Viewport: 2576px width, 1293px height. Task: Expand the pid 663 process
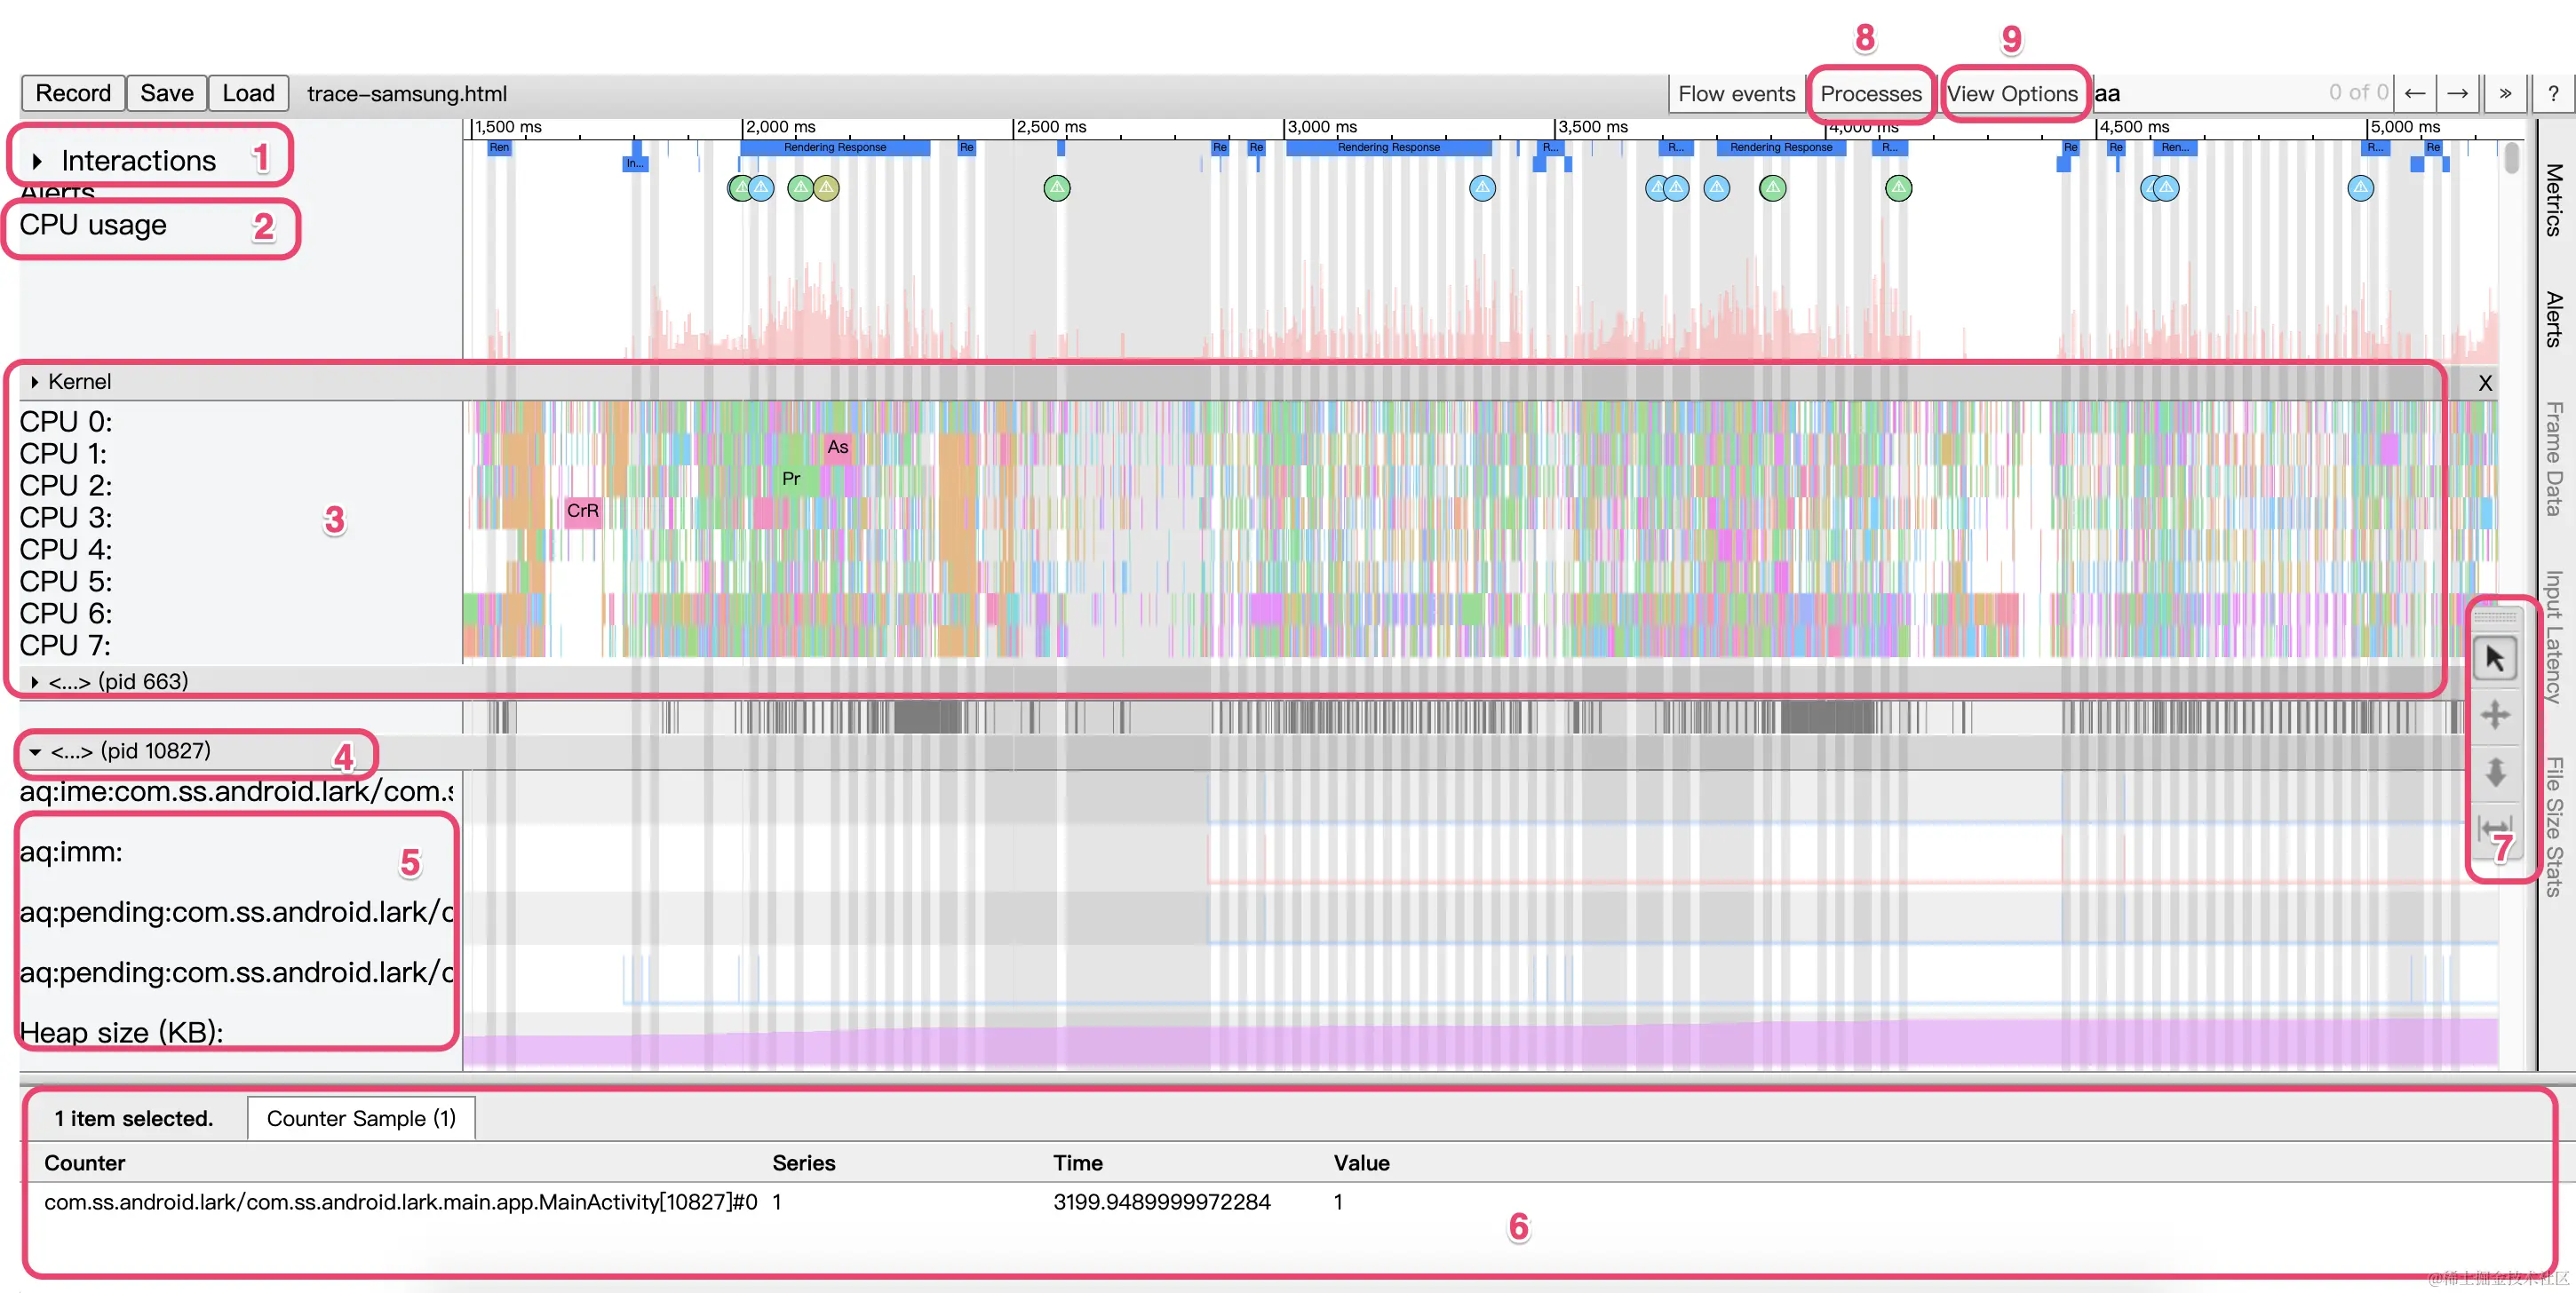click(x=35, y=682)
